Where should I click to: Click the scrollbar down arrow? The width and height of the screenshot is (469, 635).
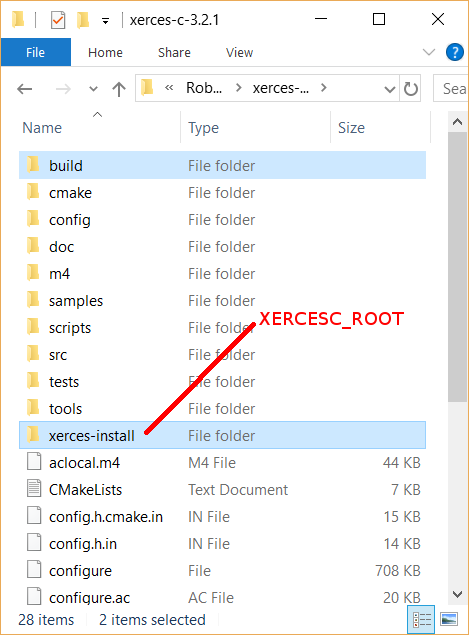(458, 594)
